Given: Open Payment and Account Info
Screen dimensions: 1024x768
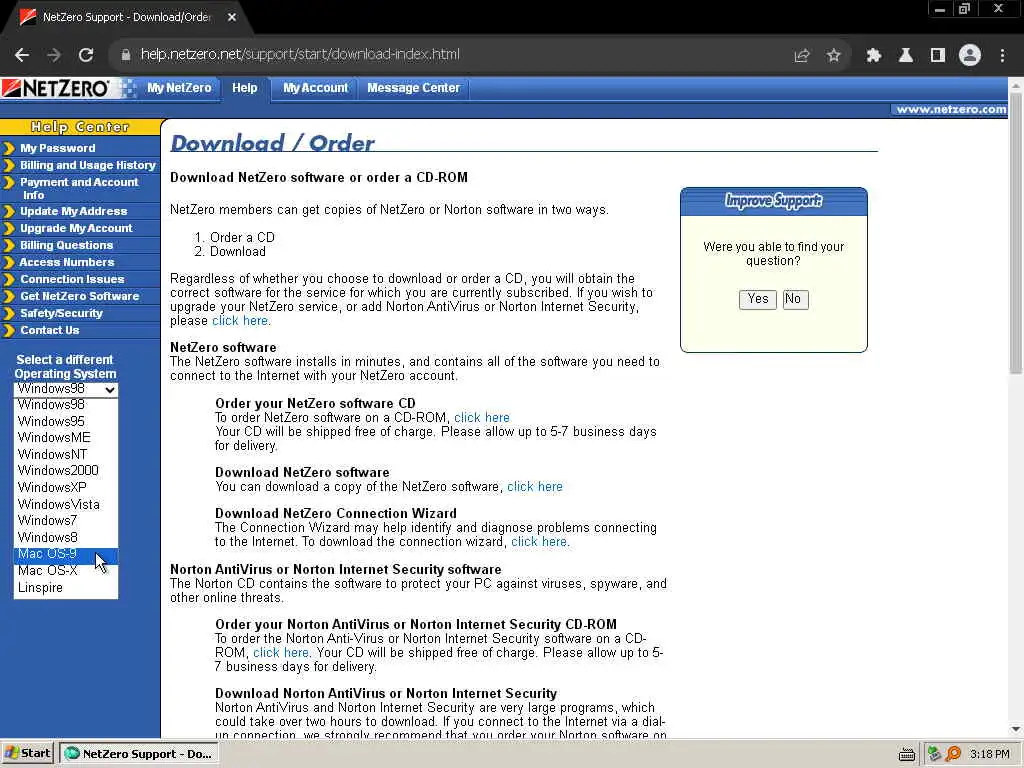Looking at the screenshot, I should (79, 188).
